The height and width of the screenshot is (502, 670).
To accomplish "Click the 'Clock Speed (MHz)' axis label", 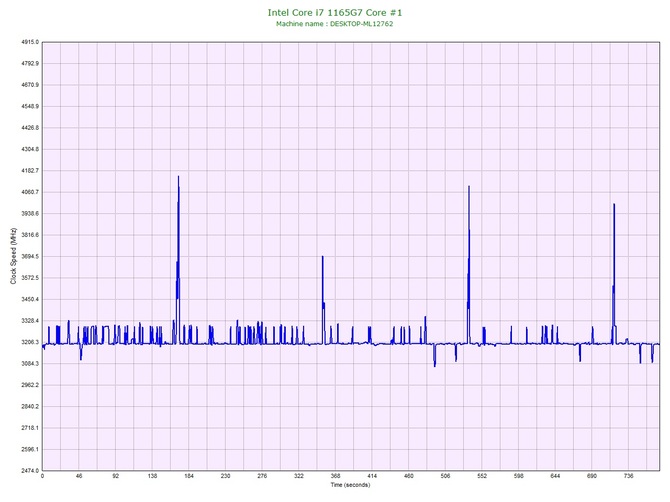I will (x=13, y=256).
